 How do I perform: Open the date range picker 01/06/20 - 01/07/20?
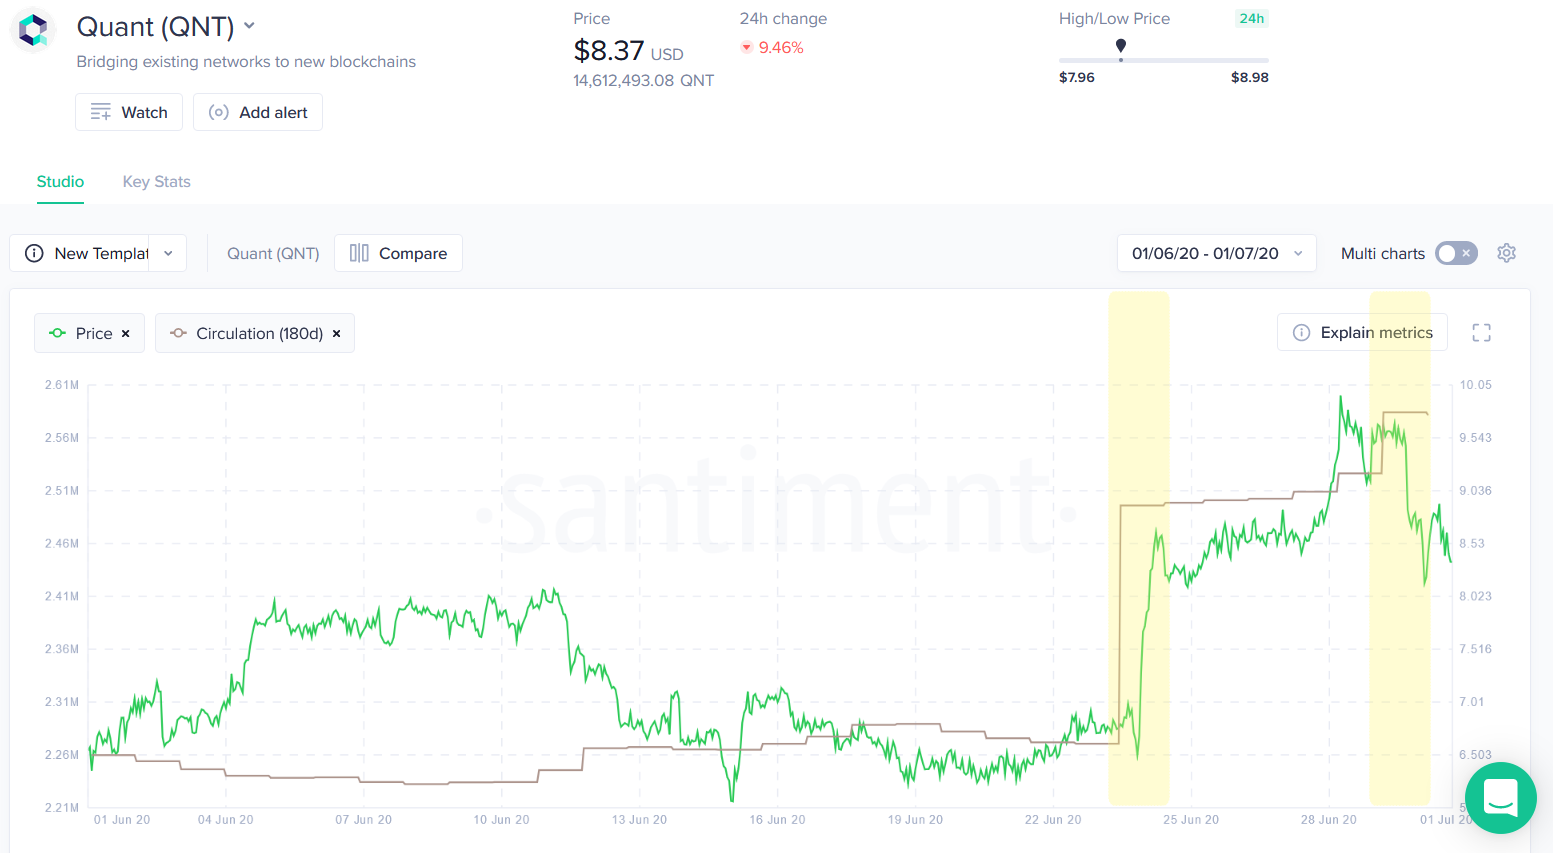[x=1216, y=253]
